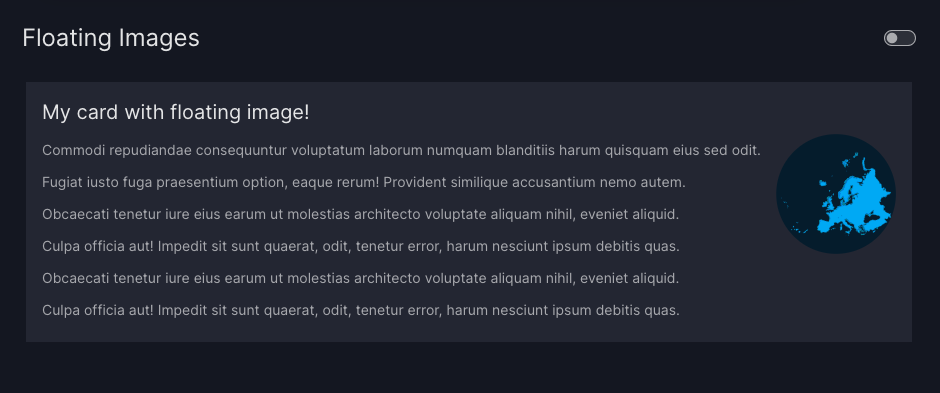Click the word "quisquam" in the first paragraph
Image resolution: width=940 pixels, height=393 pixels.
pyautogui.click(x=635, y=150)
